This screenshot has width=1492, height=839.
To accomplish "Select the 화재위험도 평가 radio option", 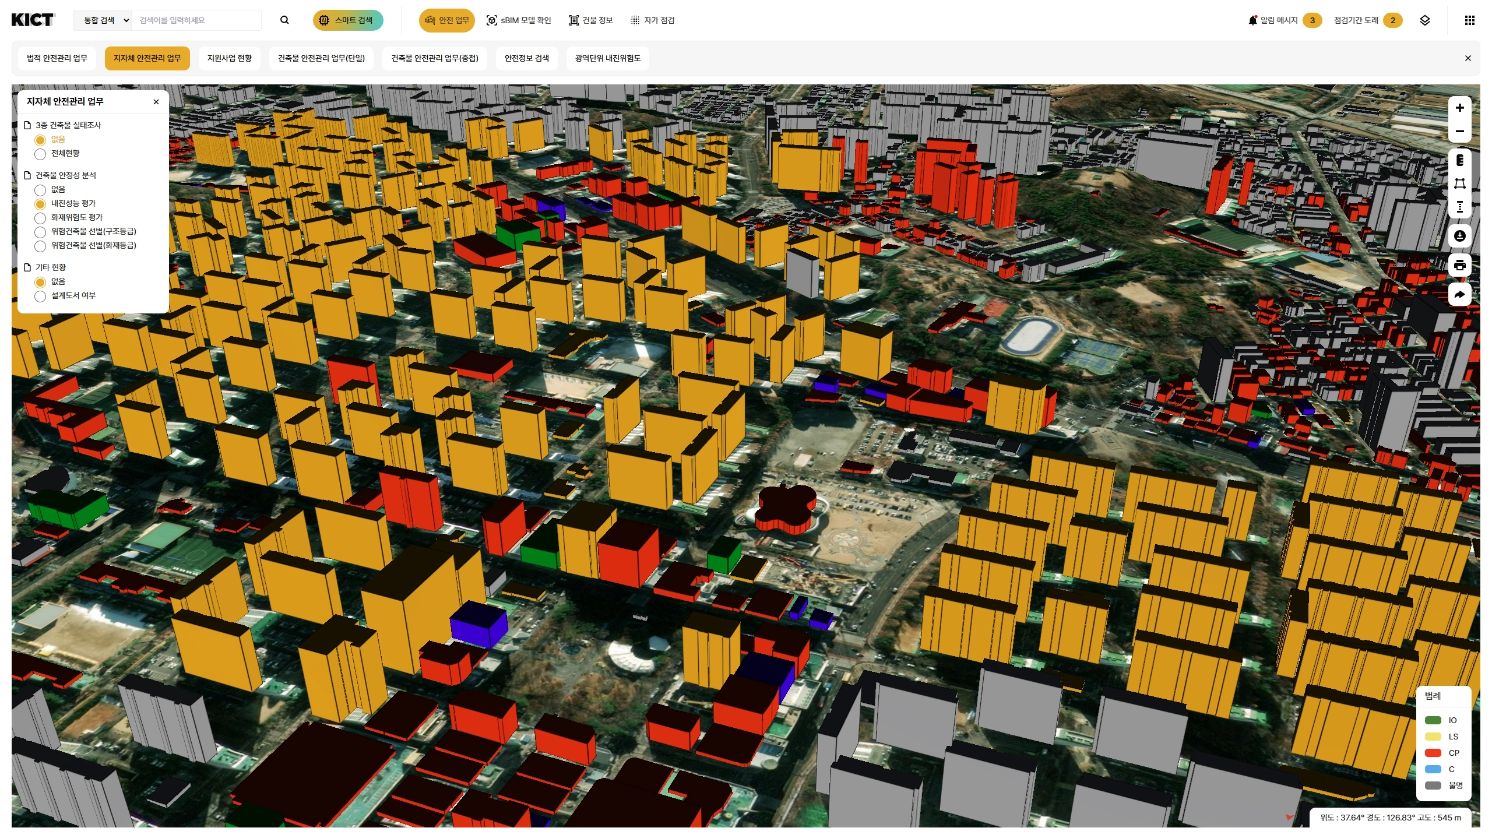I will click(40, 218).
